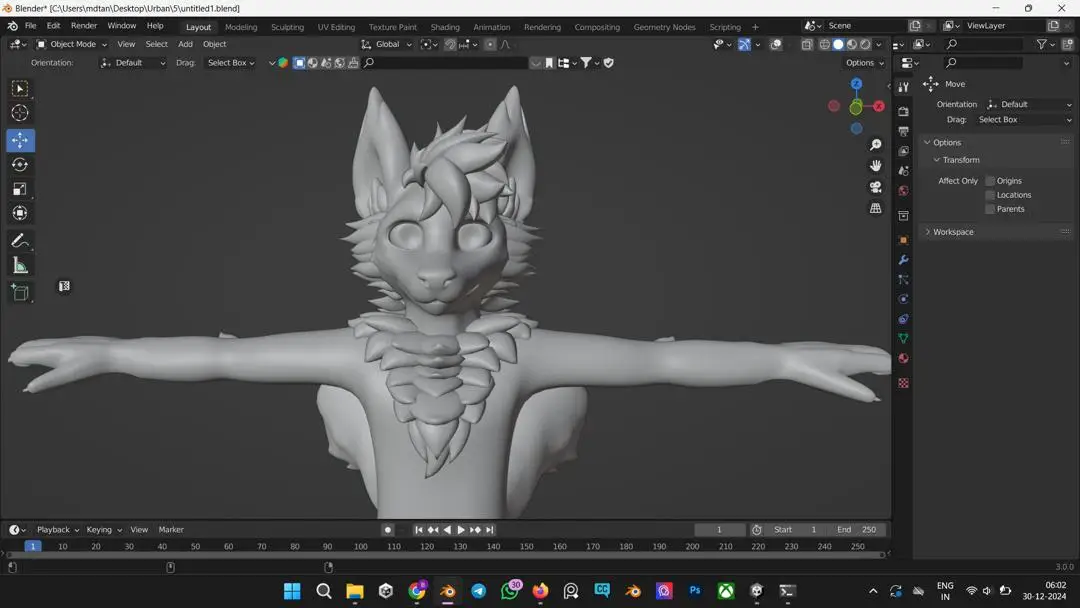
Task: Check the Locations option in Affect Only
Action: click(x=990, y=194)
